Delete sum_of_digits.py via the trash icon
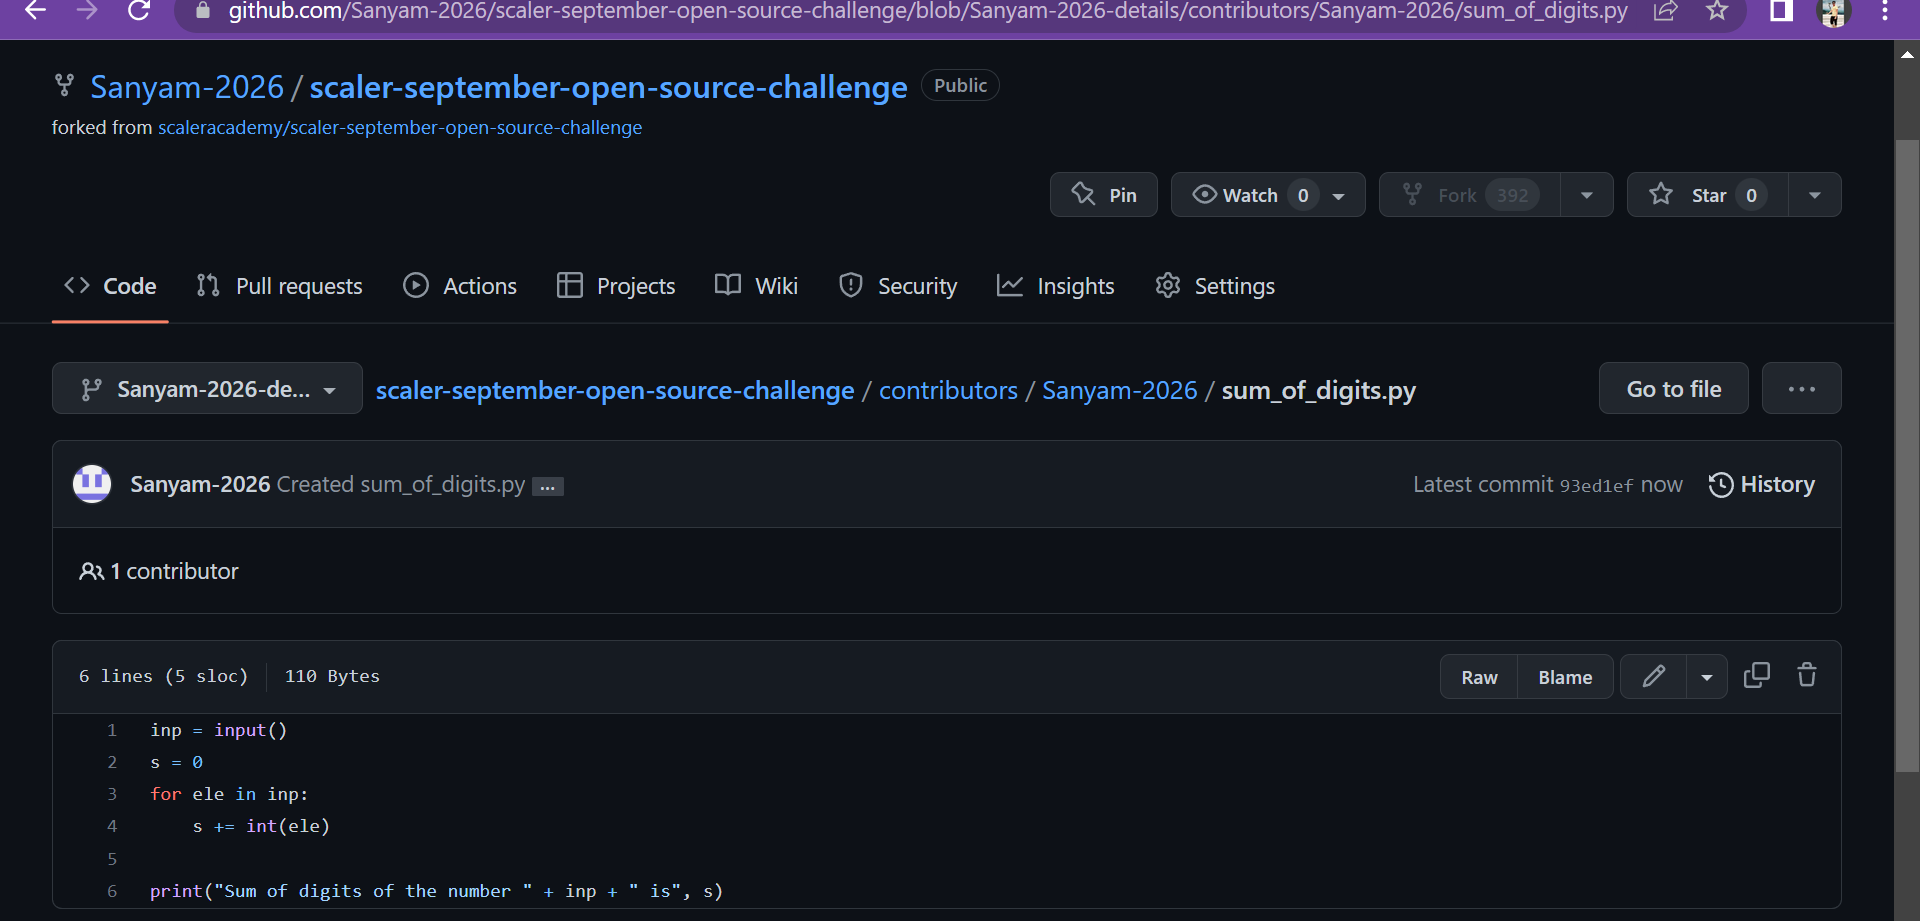This screenshot has height=921, width=1920. (x=1806, y=675)
